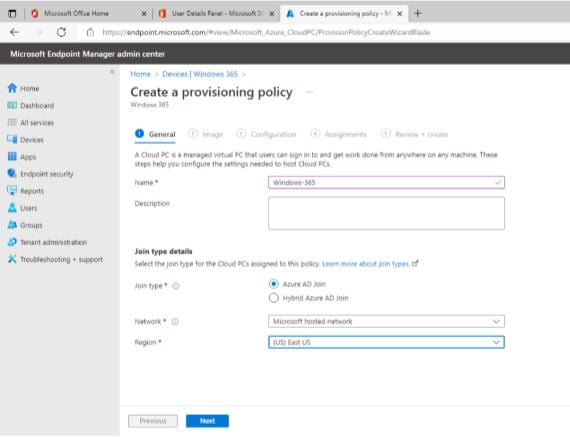
Task: Go to the Image wizard step
Action: pyautogui.click(x=206, y=134)
